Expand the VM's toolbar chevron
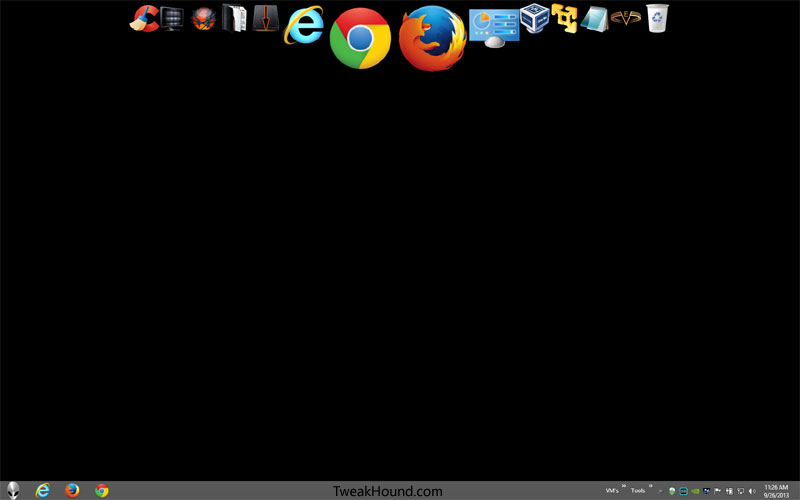The image size is (800, 500). (x=623, y=486)
